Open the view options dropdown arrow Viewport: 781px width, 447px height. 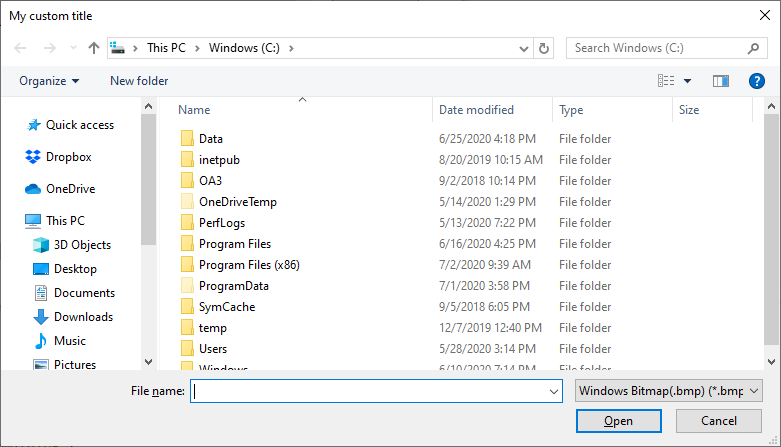[x=687, y=81]
